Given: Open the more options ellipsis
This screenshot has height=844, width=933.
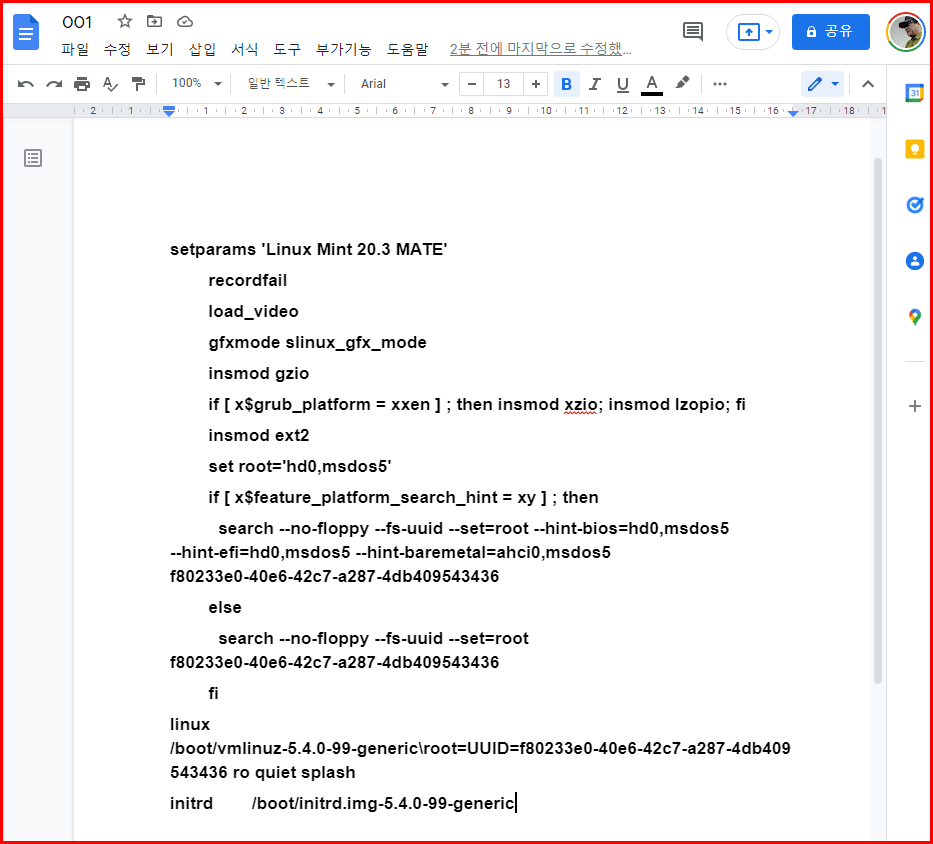Looking at the screenshot, I should [719, 84].
